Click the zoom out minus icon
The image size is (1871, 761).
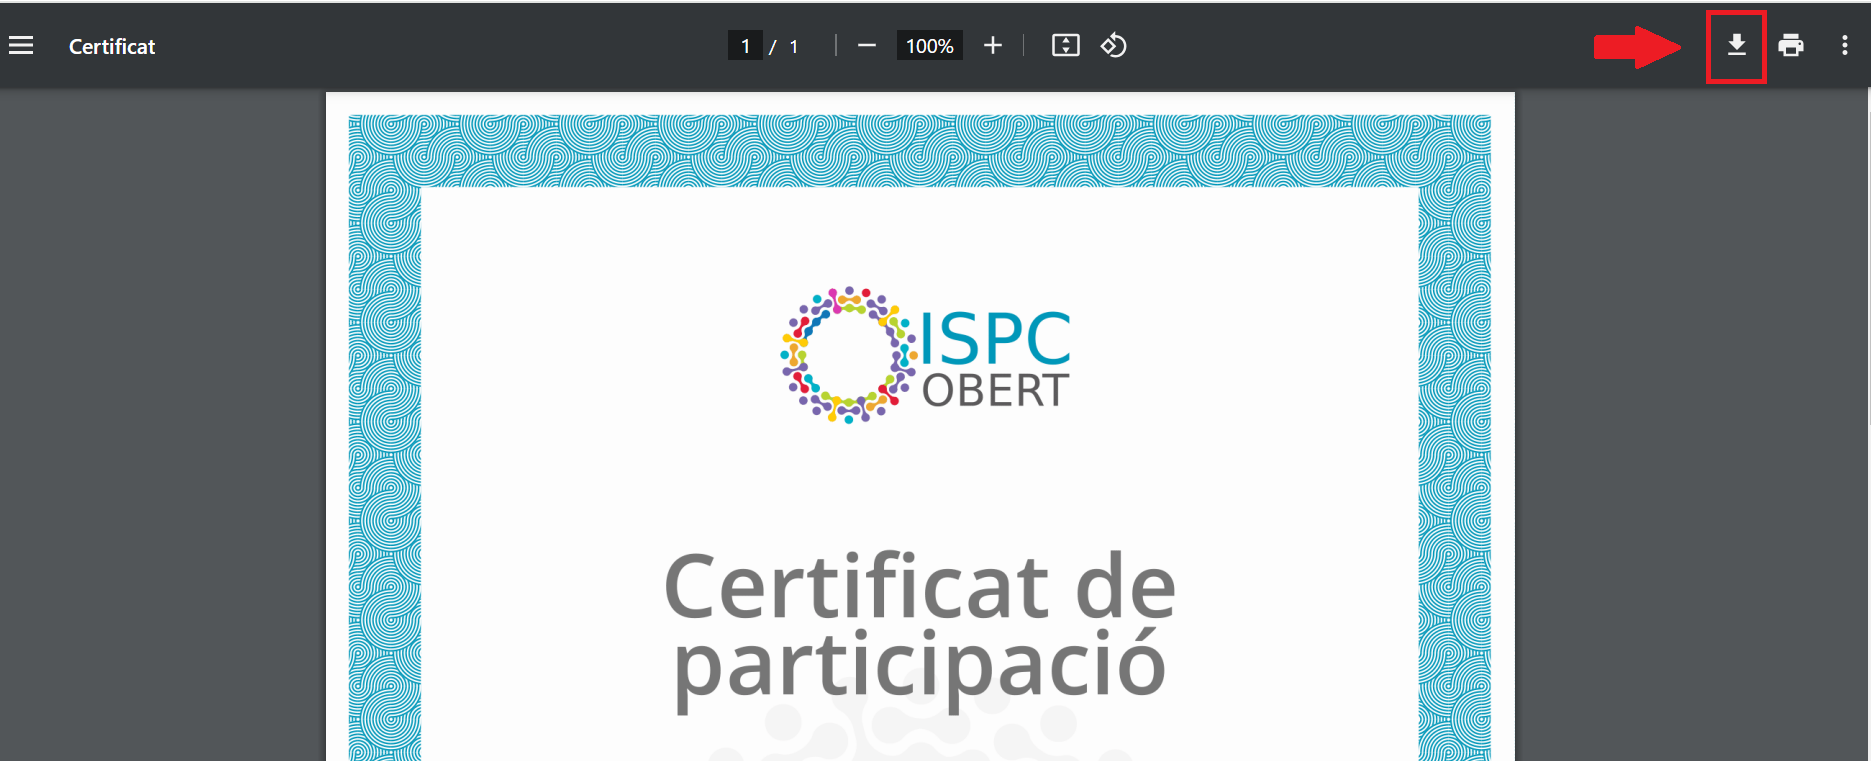[867, 46]
